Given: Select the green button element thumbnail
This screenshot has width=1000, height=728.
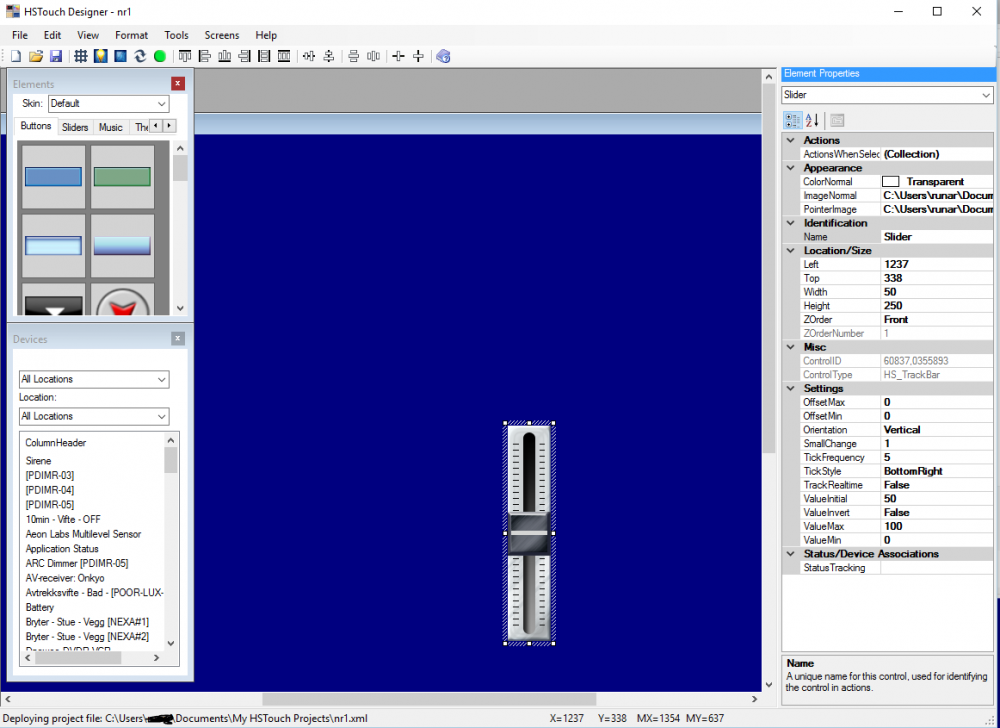Looking at the screenshot, I should (x=122, y=177).
